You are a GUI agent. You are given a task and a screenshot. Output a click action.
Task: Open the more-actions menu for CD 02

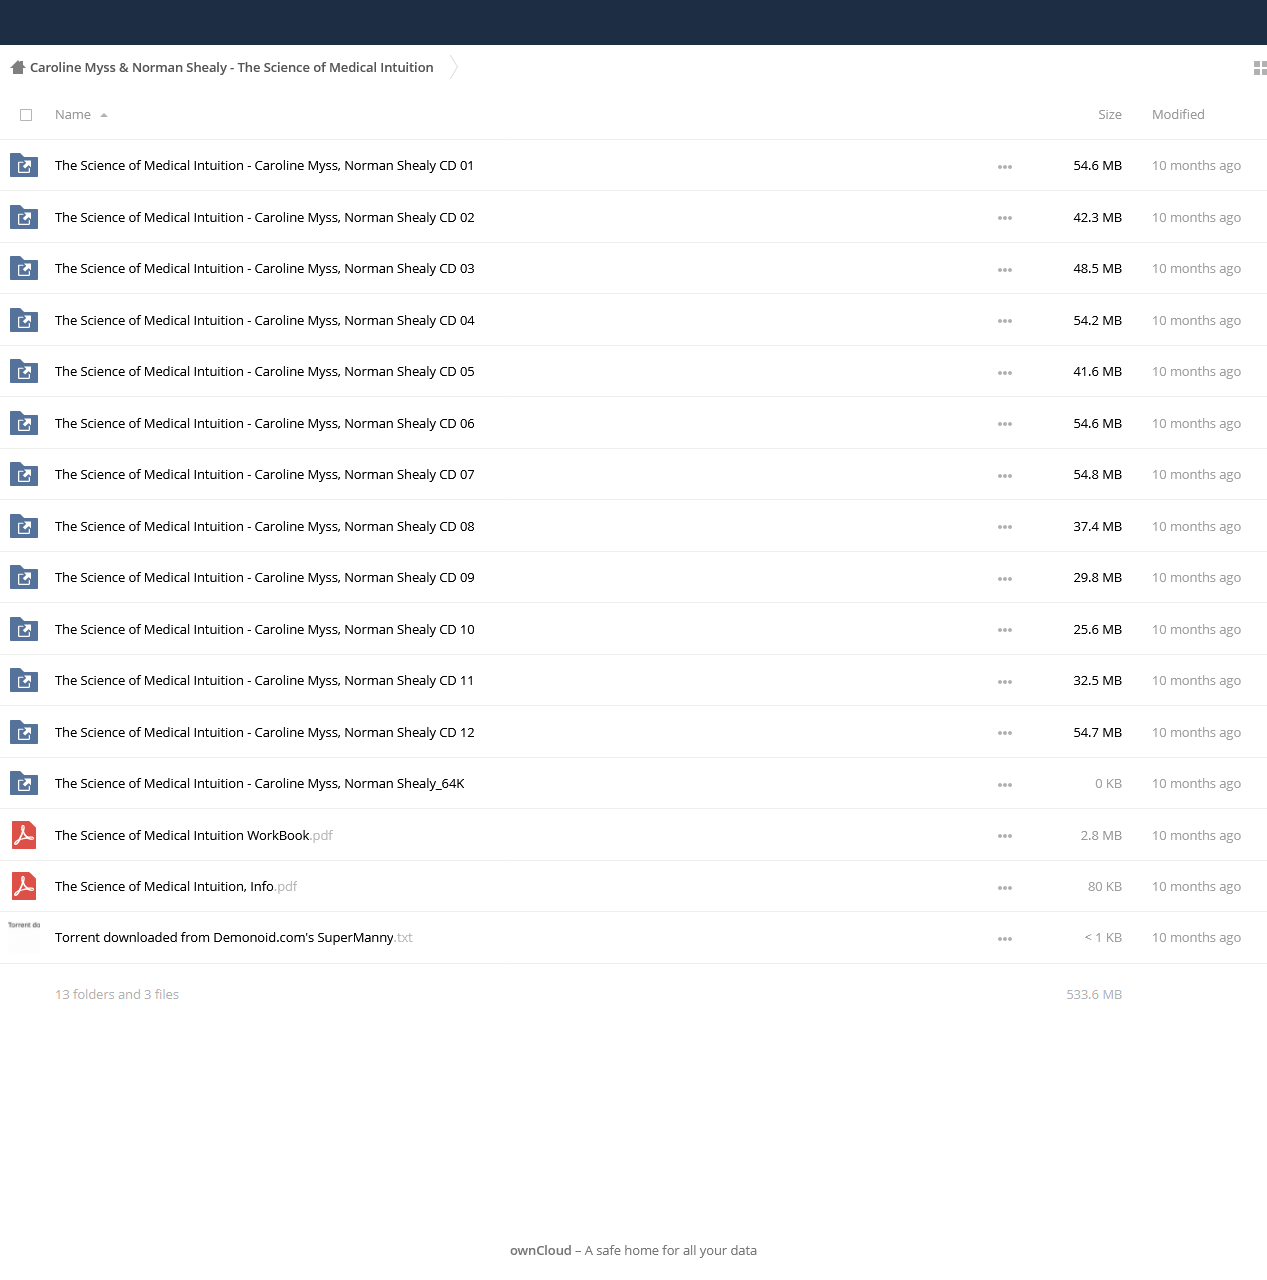click(1005, 218)
